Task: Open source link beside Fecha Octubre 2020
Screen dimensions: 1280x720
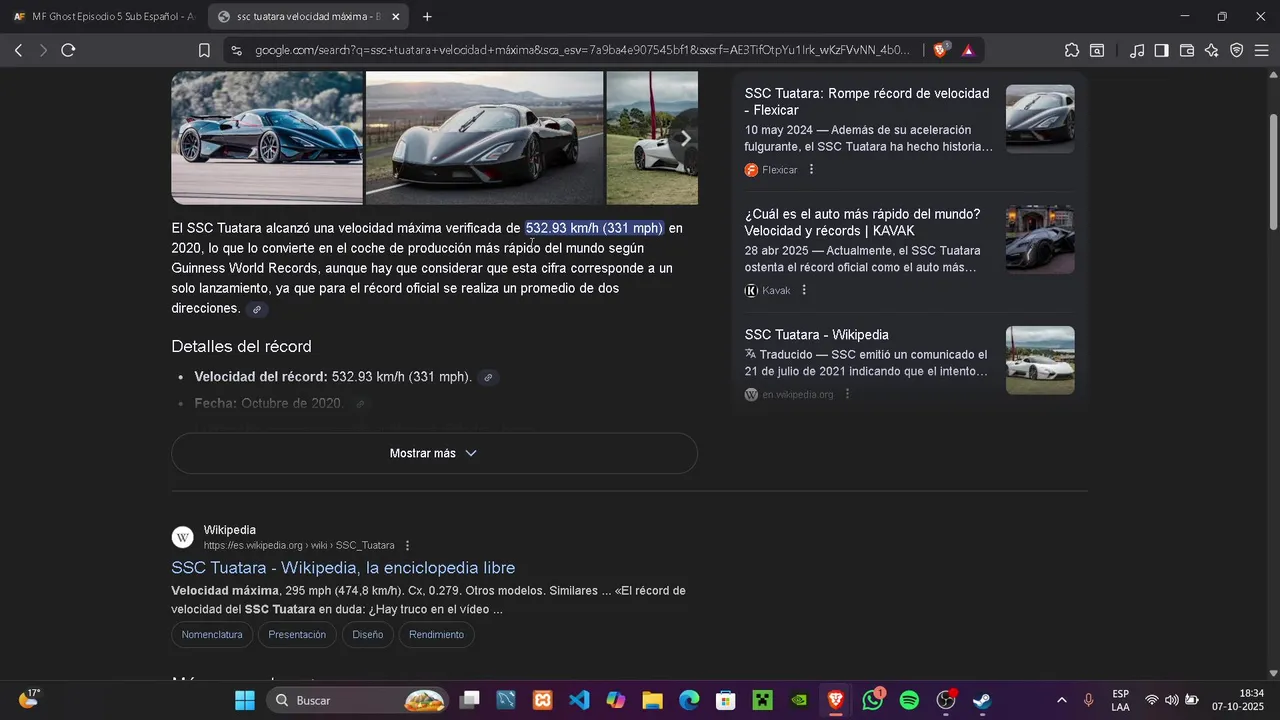Action: pos(360,404)
